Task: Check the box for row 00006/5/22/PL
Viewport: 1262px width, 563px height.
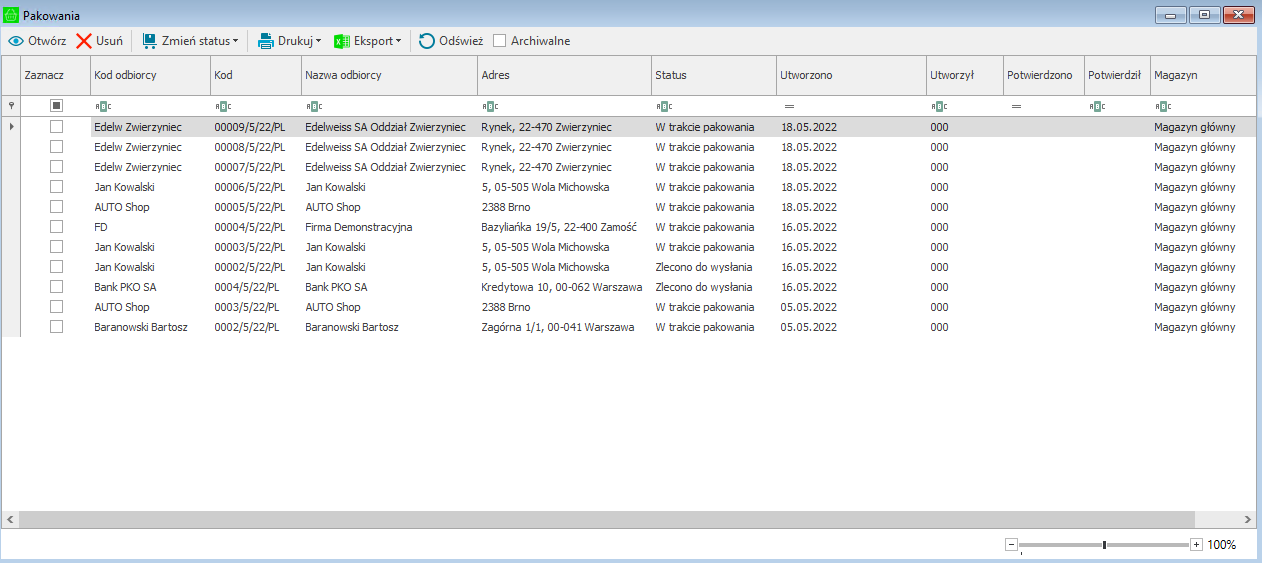Action: pos(56,187)
